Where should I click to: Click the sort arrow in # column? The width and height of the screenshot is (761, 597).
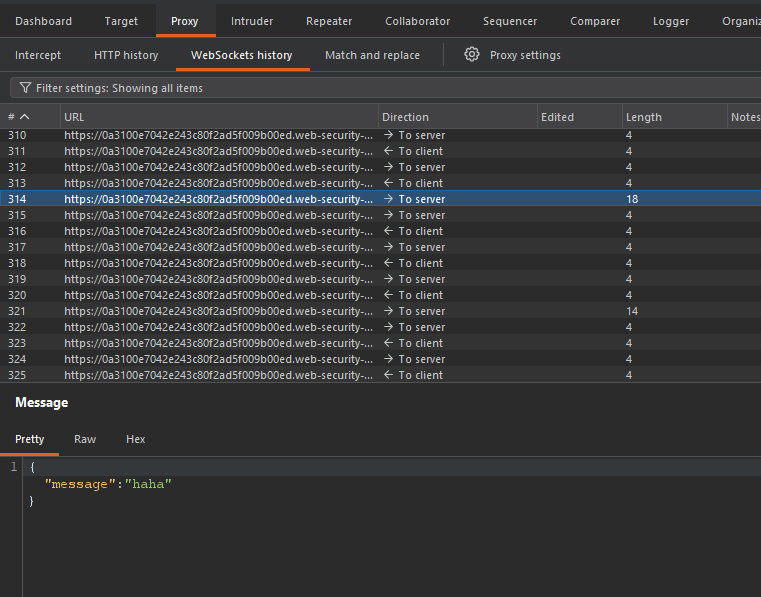pyautogui.click(x=25, y=117)
